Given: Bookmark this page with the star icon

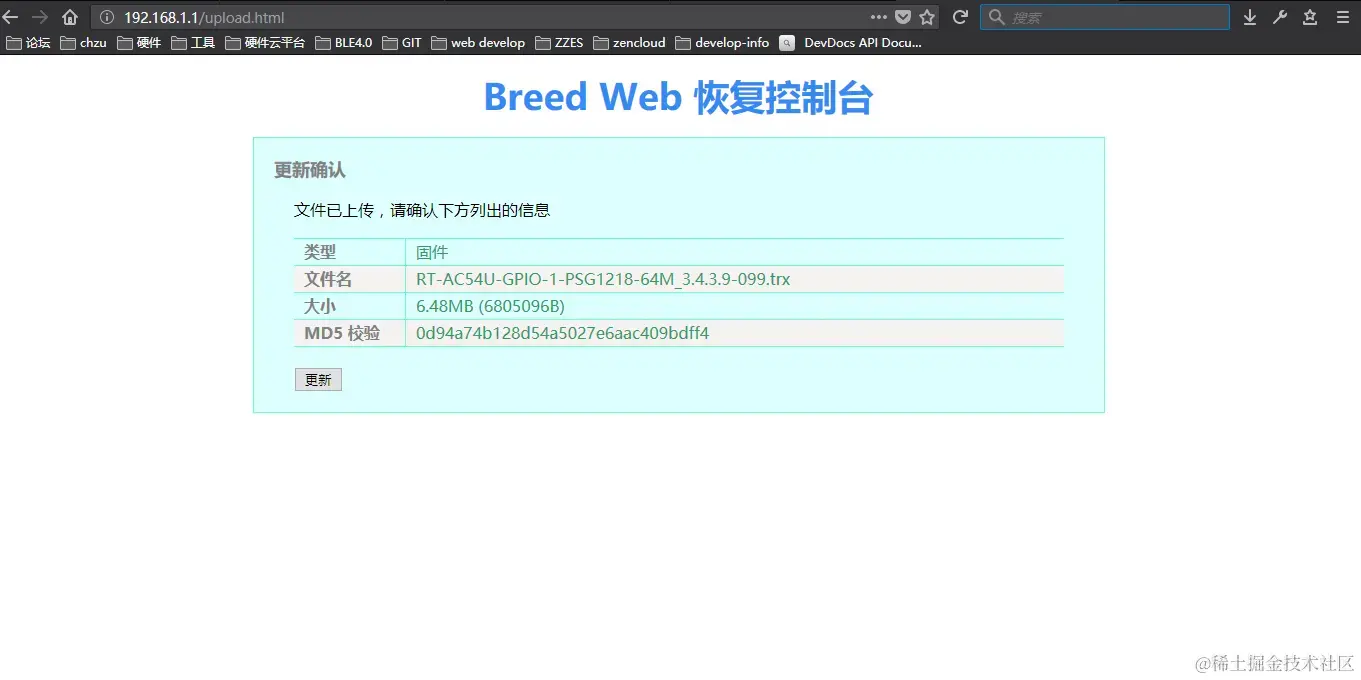Looking at the screenshot, I should [926, 16].
